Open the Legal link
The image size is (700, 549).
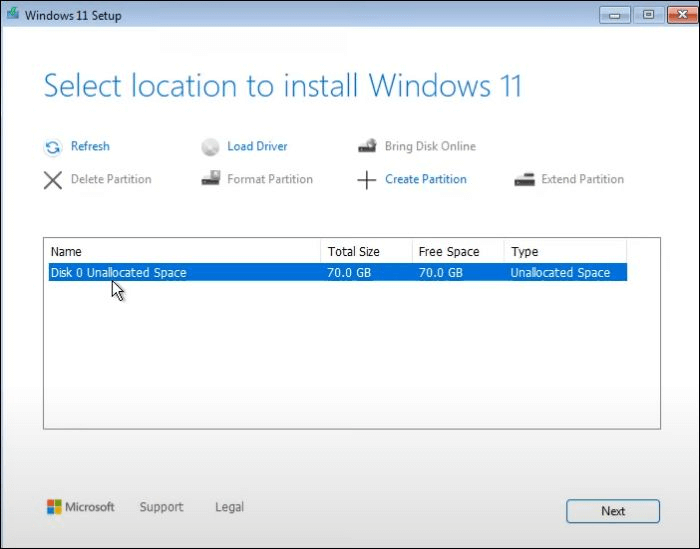(229, 507)
